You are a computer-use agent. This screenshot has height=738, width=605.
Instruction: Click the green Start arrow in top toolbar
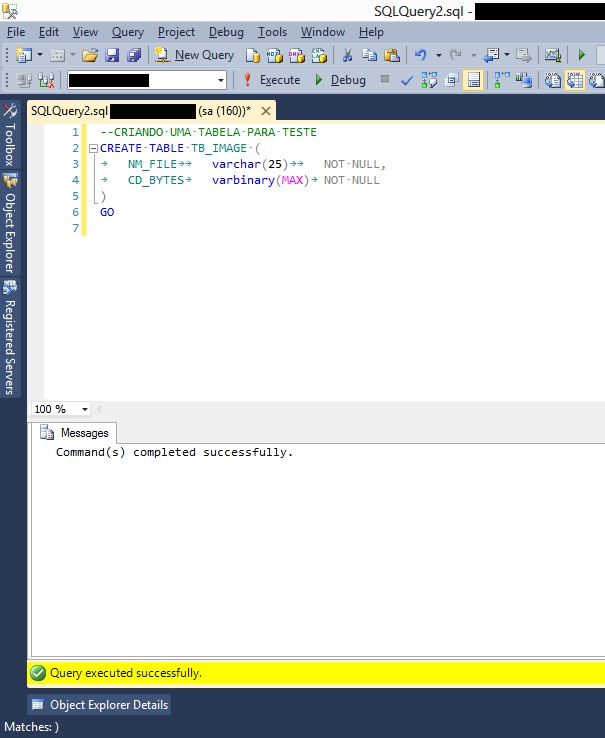click(x=581, y=55)
